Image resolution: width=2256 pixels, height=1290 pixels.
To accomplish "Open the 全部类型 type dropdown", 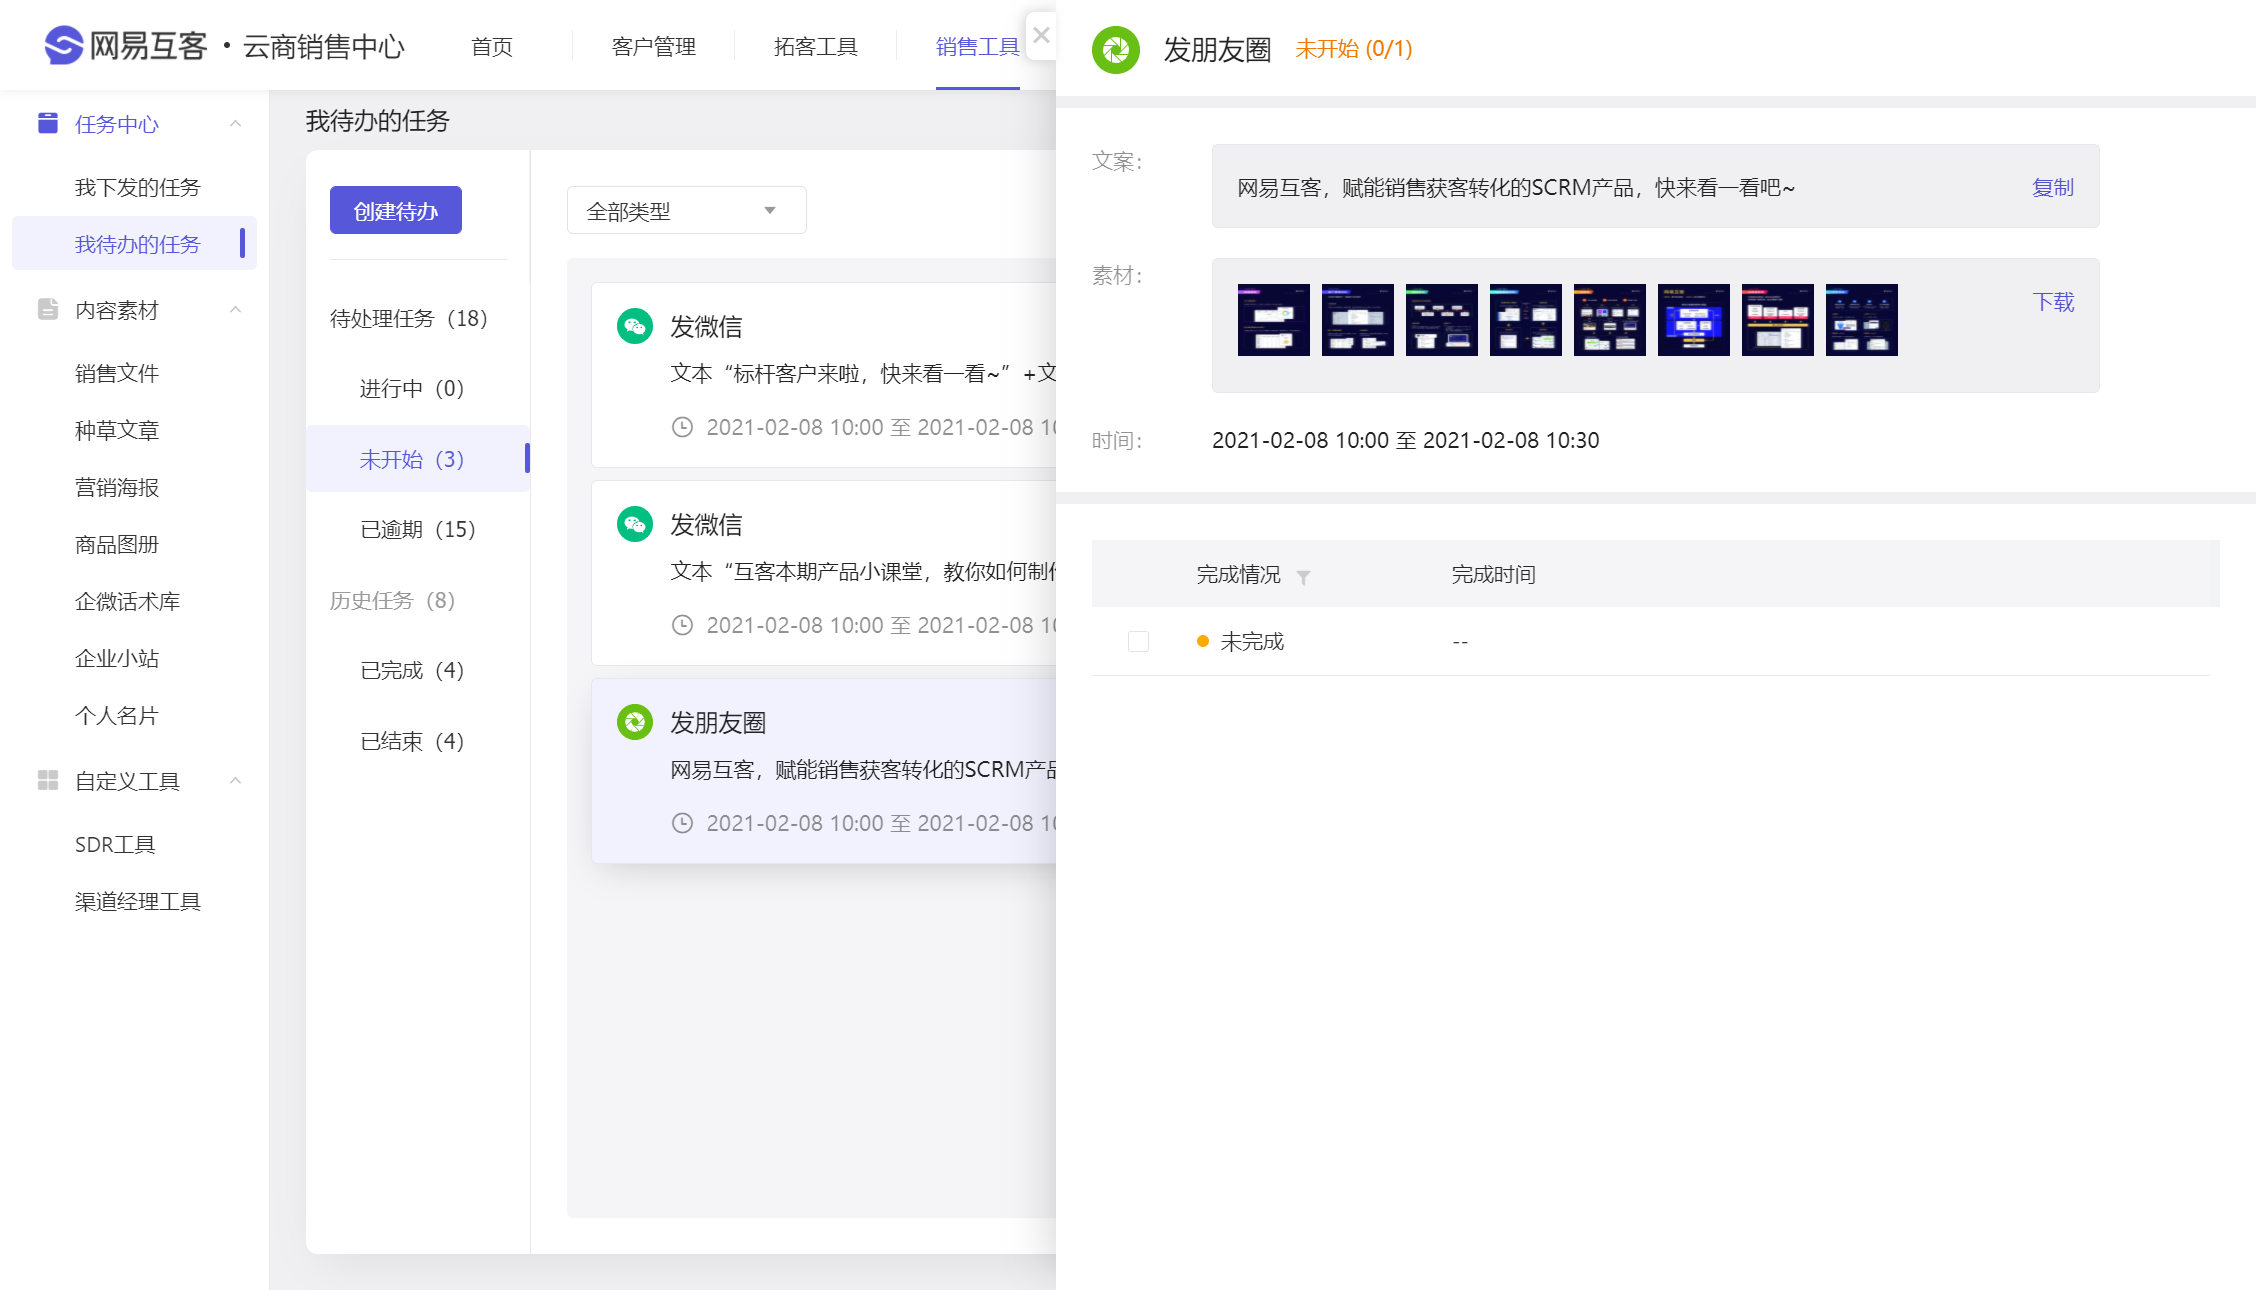I will tap(686, 210).
